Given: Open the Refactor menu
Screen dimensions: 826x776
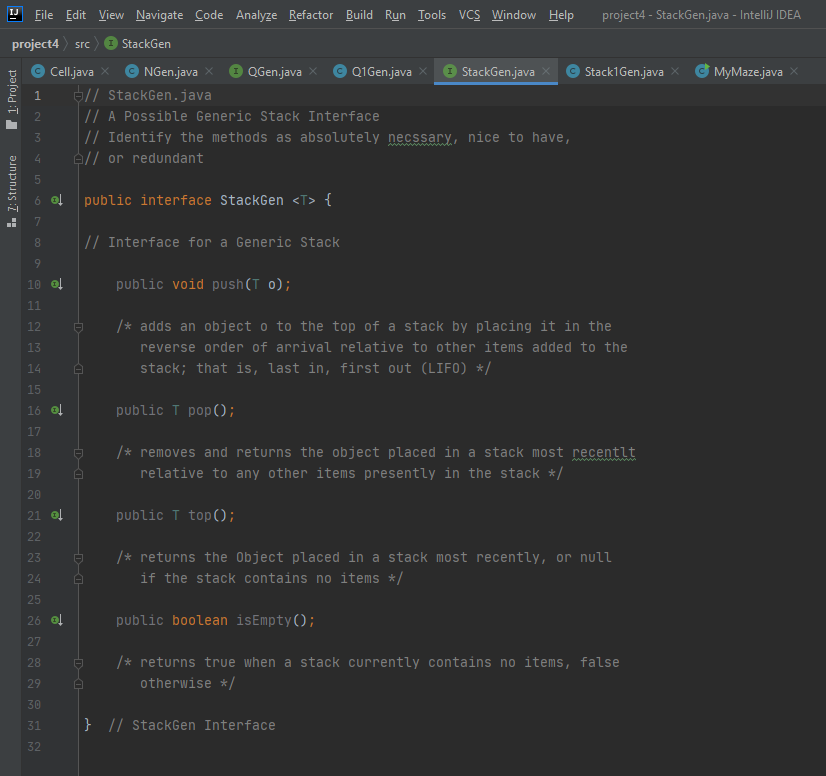Looking at the screenshot, I should [311, 15].
